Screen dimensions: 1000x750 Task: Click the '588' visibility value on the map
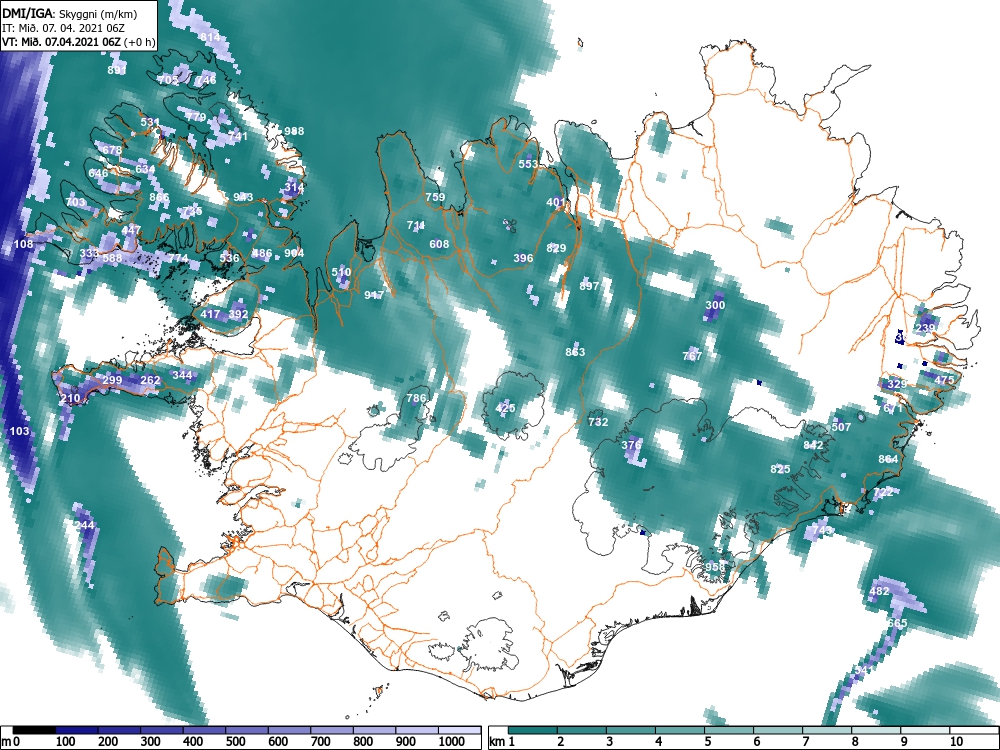click(112, 258)
